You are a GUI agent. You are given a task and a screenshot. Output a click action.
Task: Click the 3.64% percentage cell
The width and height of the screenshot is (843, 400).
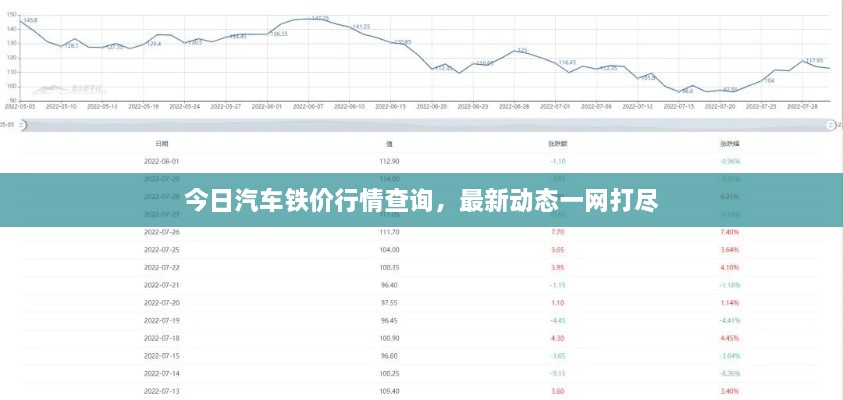[x=730, y=249]
